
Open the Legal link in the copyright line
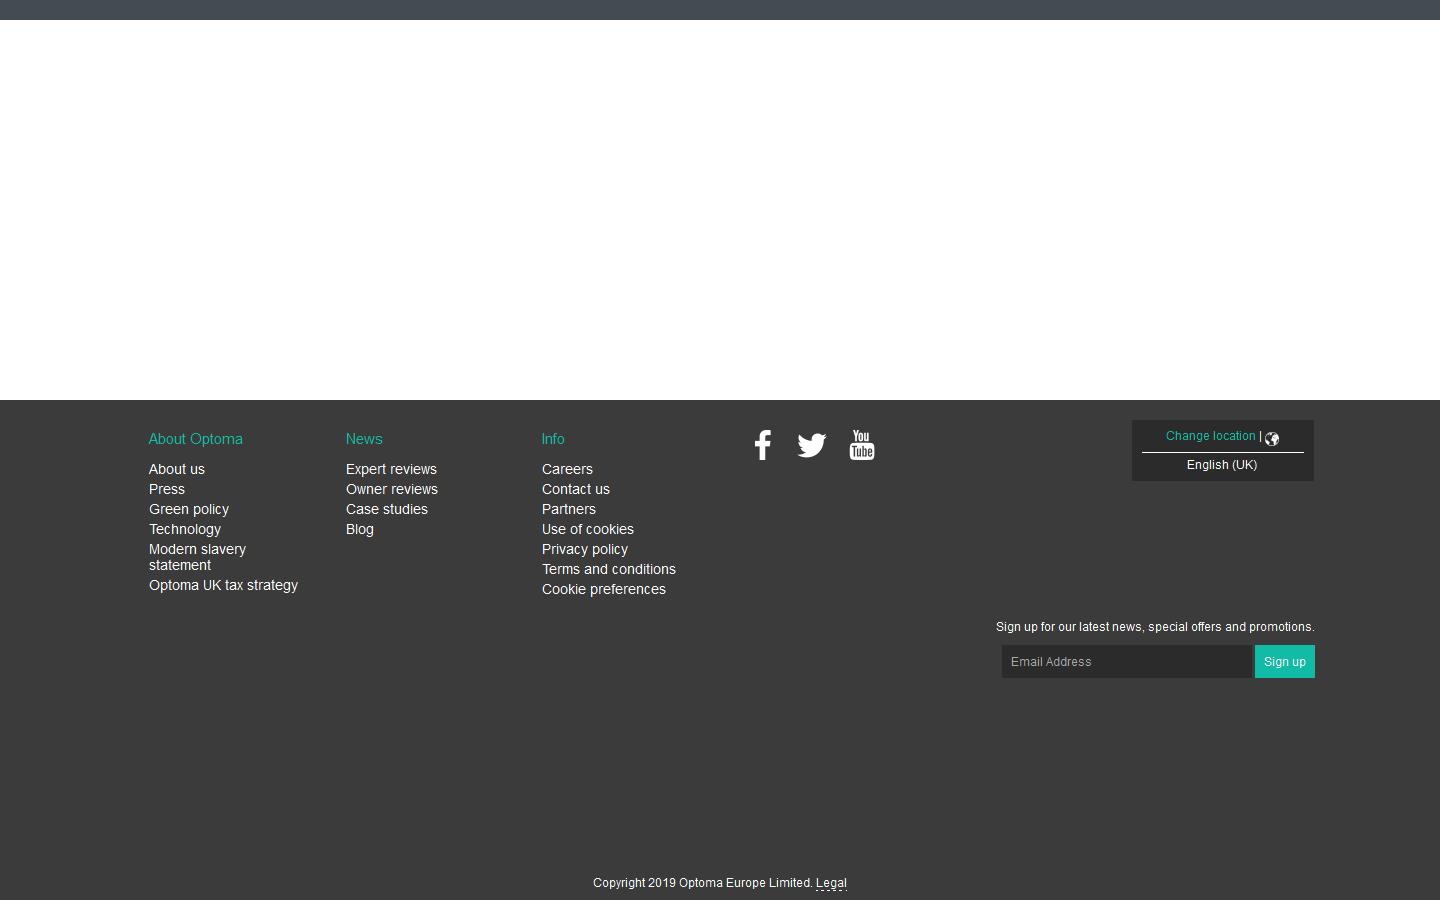click(831, 883)
